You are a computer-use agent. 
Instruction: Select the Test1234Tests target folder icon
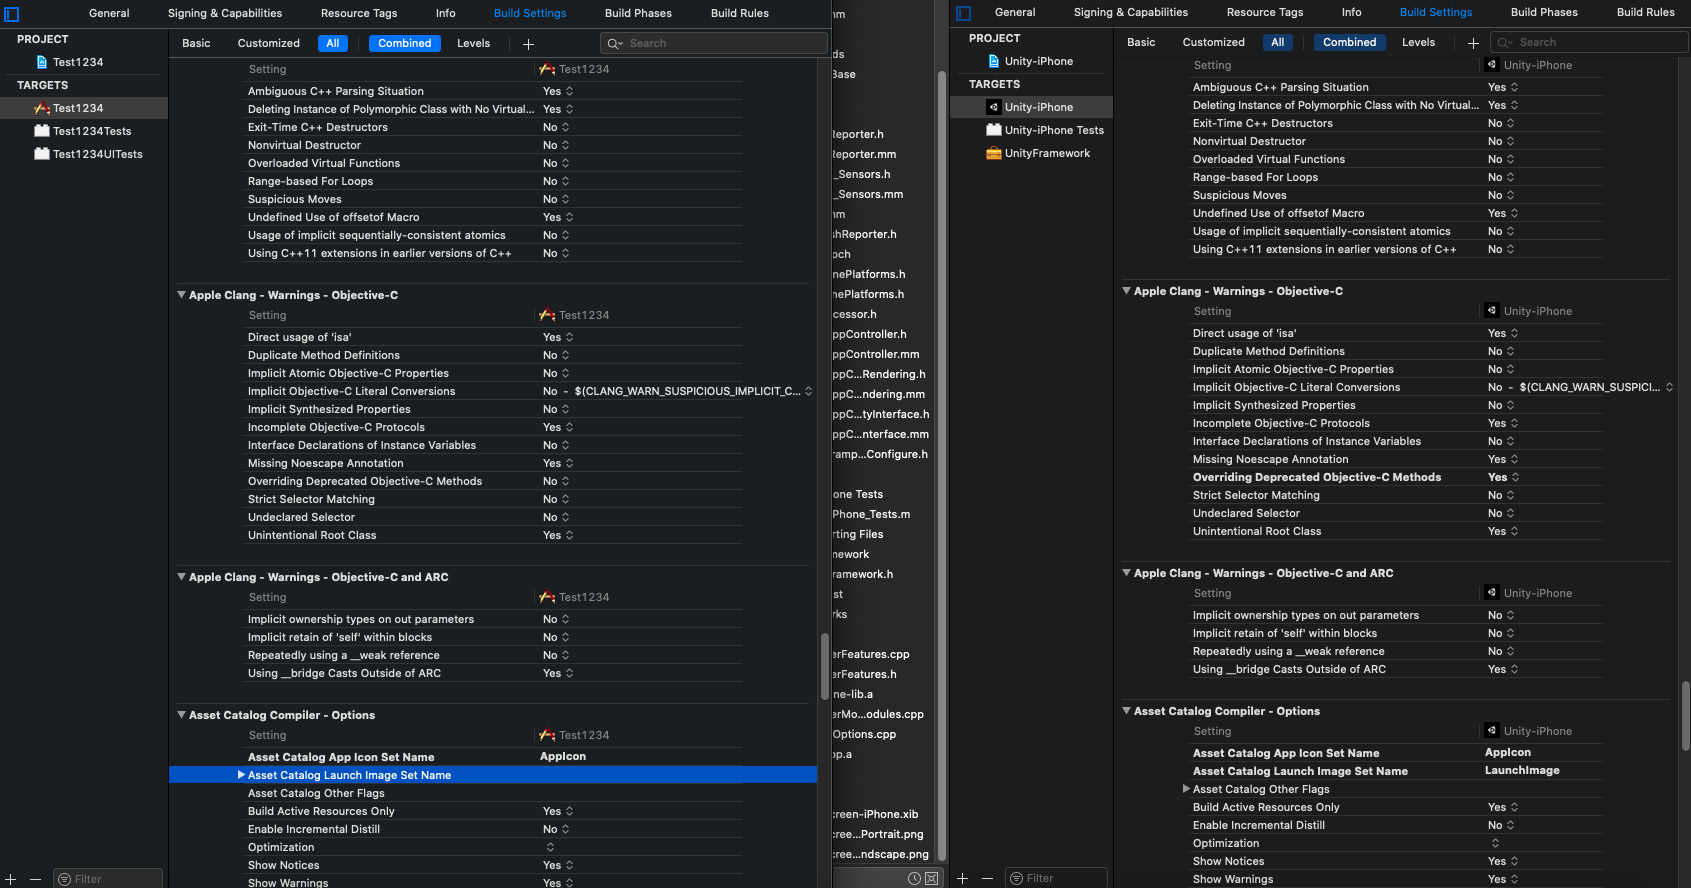pyautogui.click(x=42, y=131)
